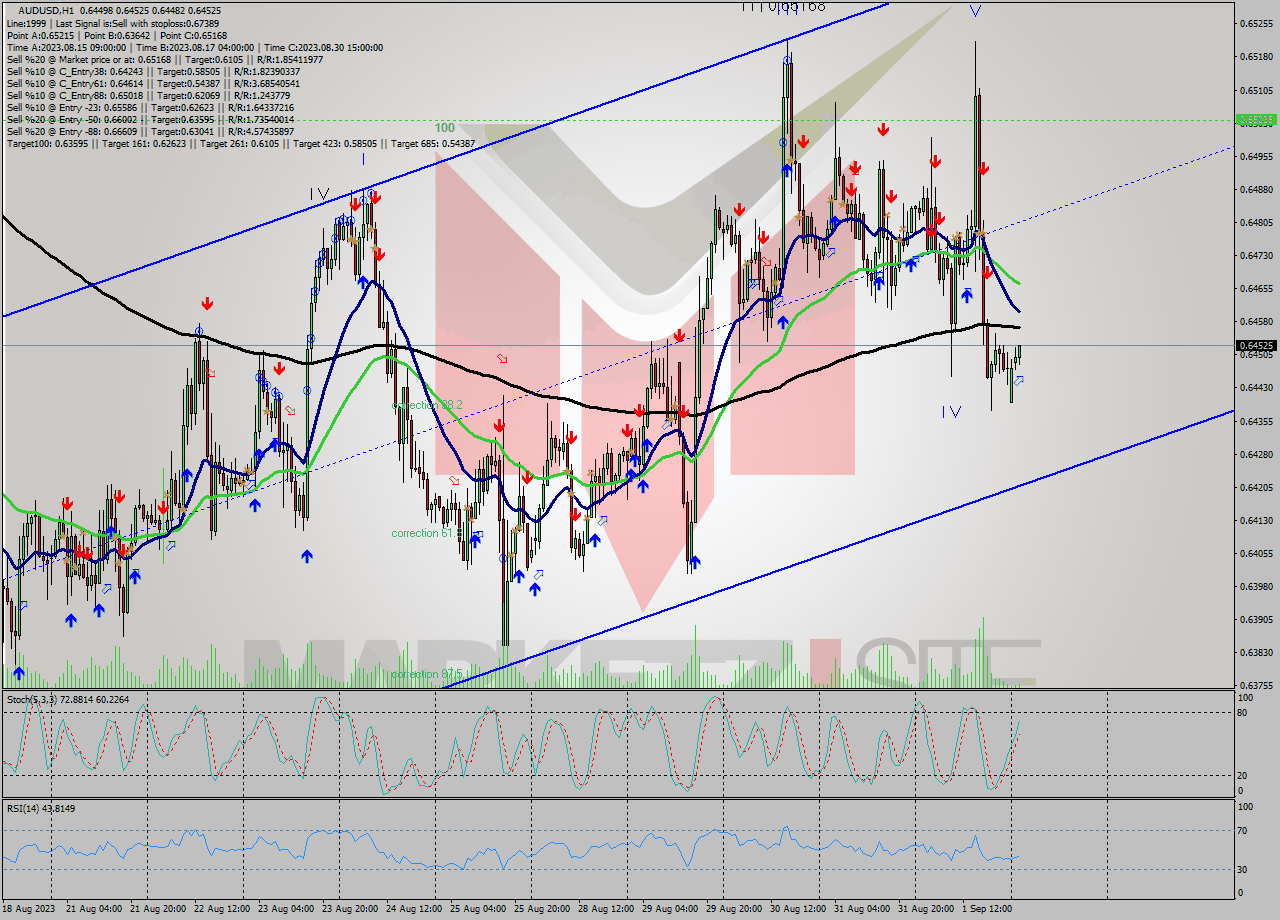1280x920 pixels.
Task: Click the RSI(14) 43.8149 indicator label
Action: point(41,808)
